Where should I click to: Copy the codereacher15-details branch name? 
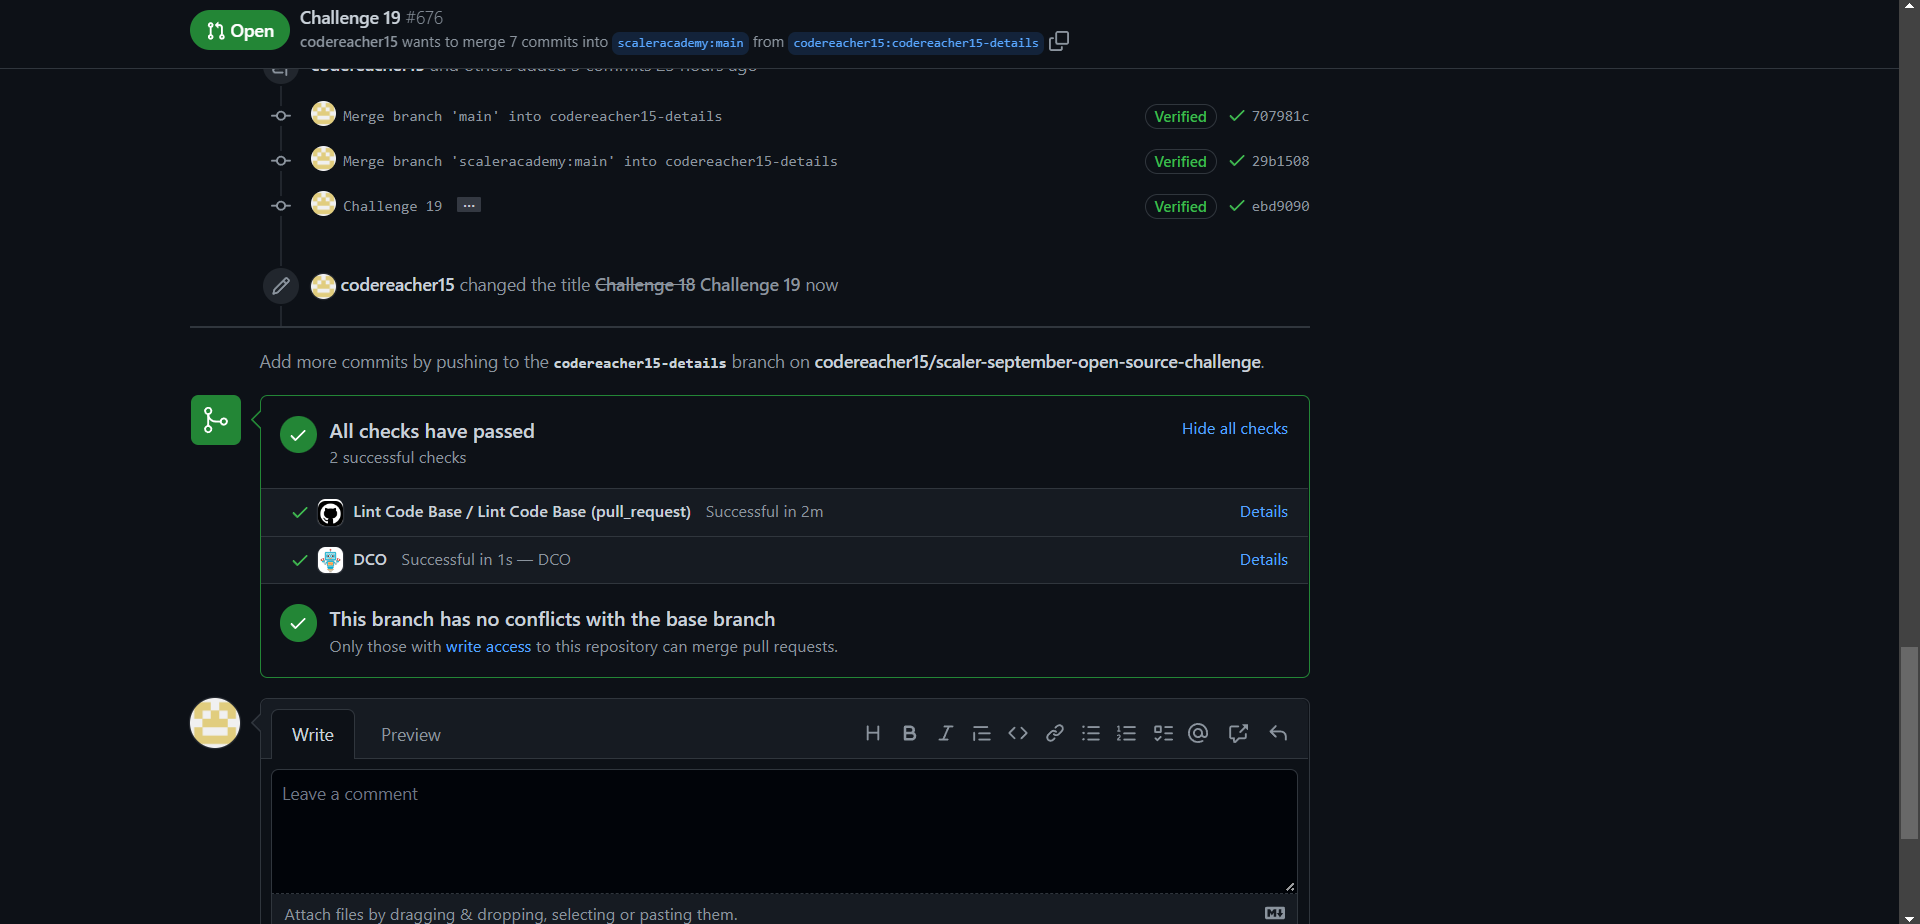[x=1059, y=42]
